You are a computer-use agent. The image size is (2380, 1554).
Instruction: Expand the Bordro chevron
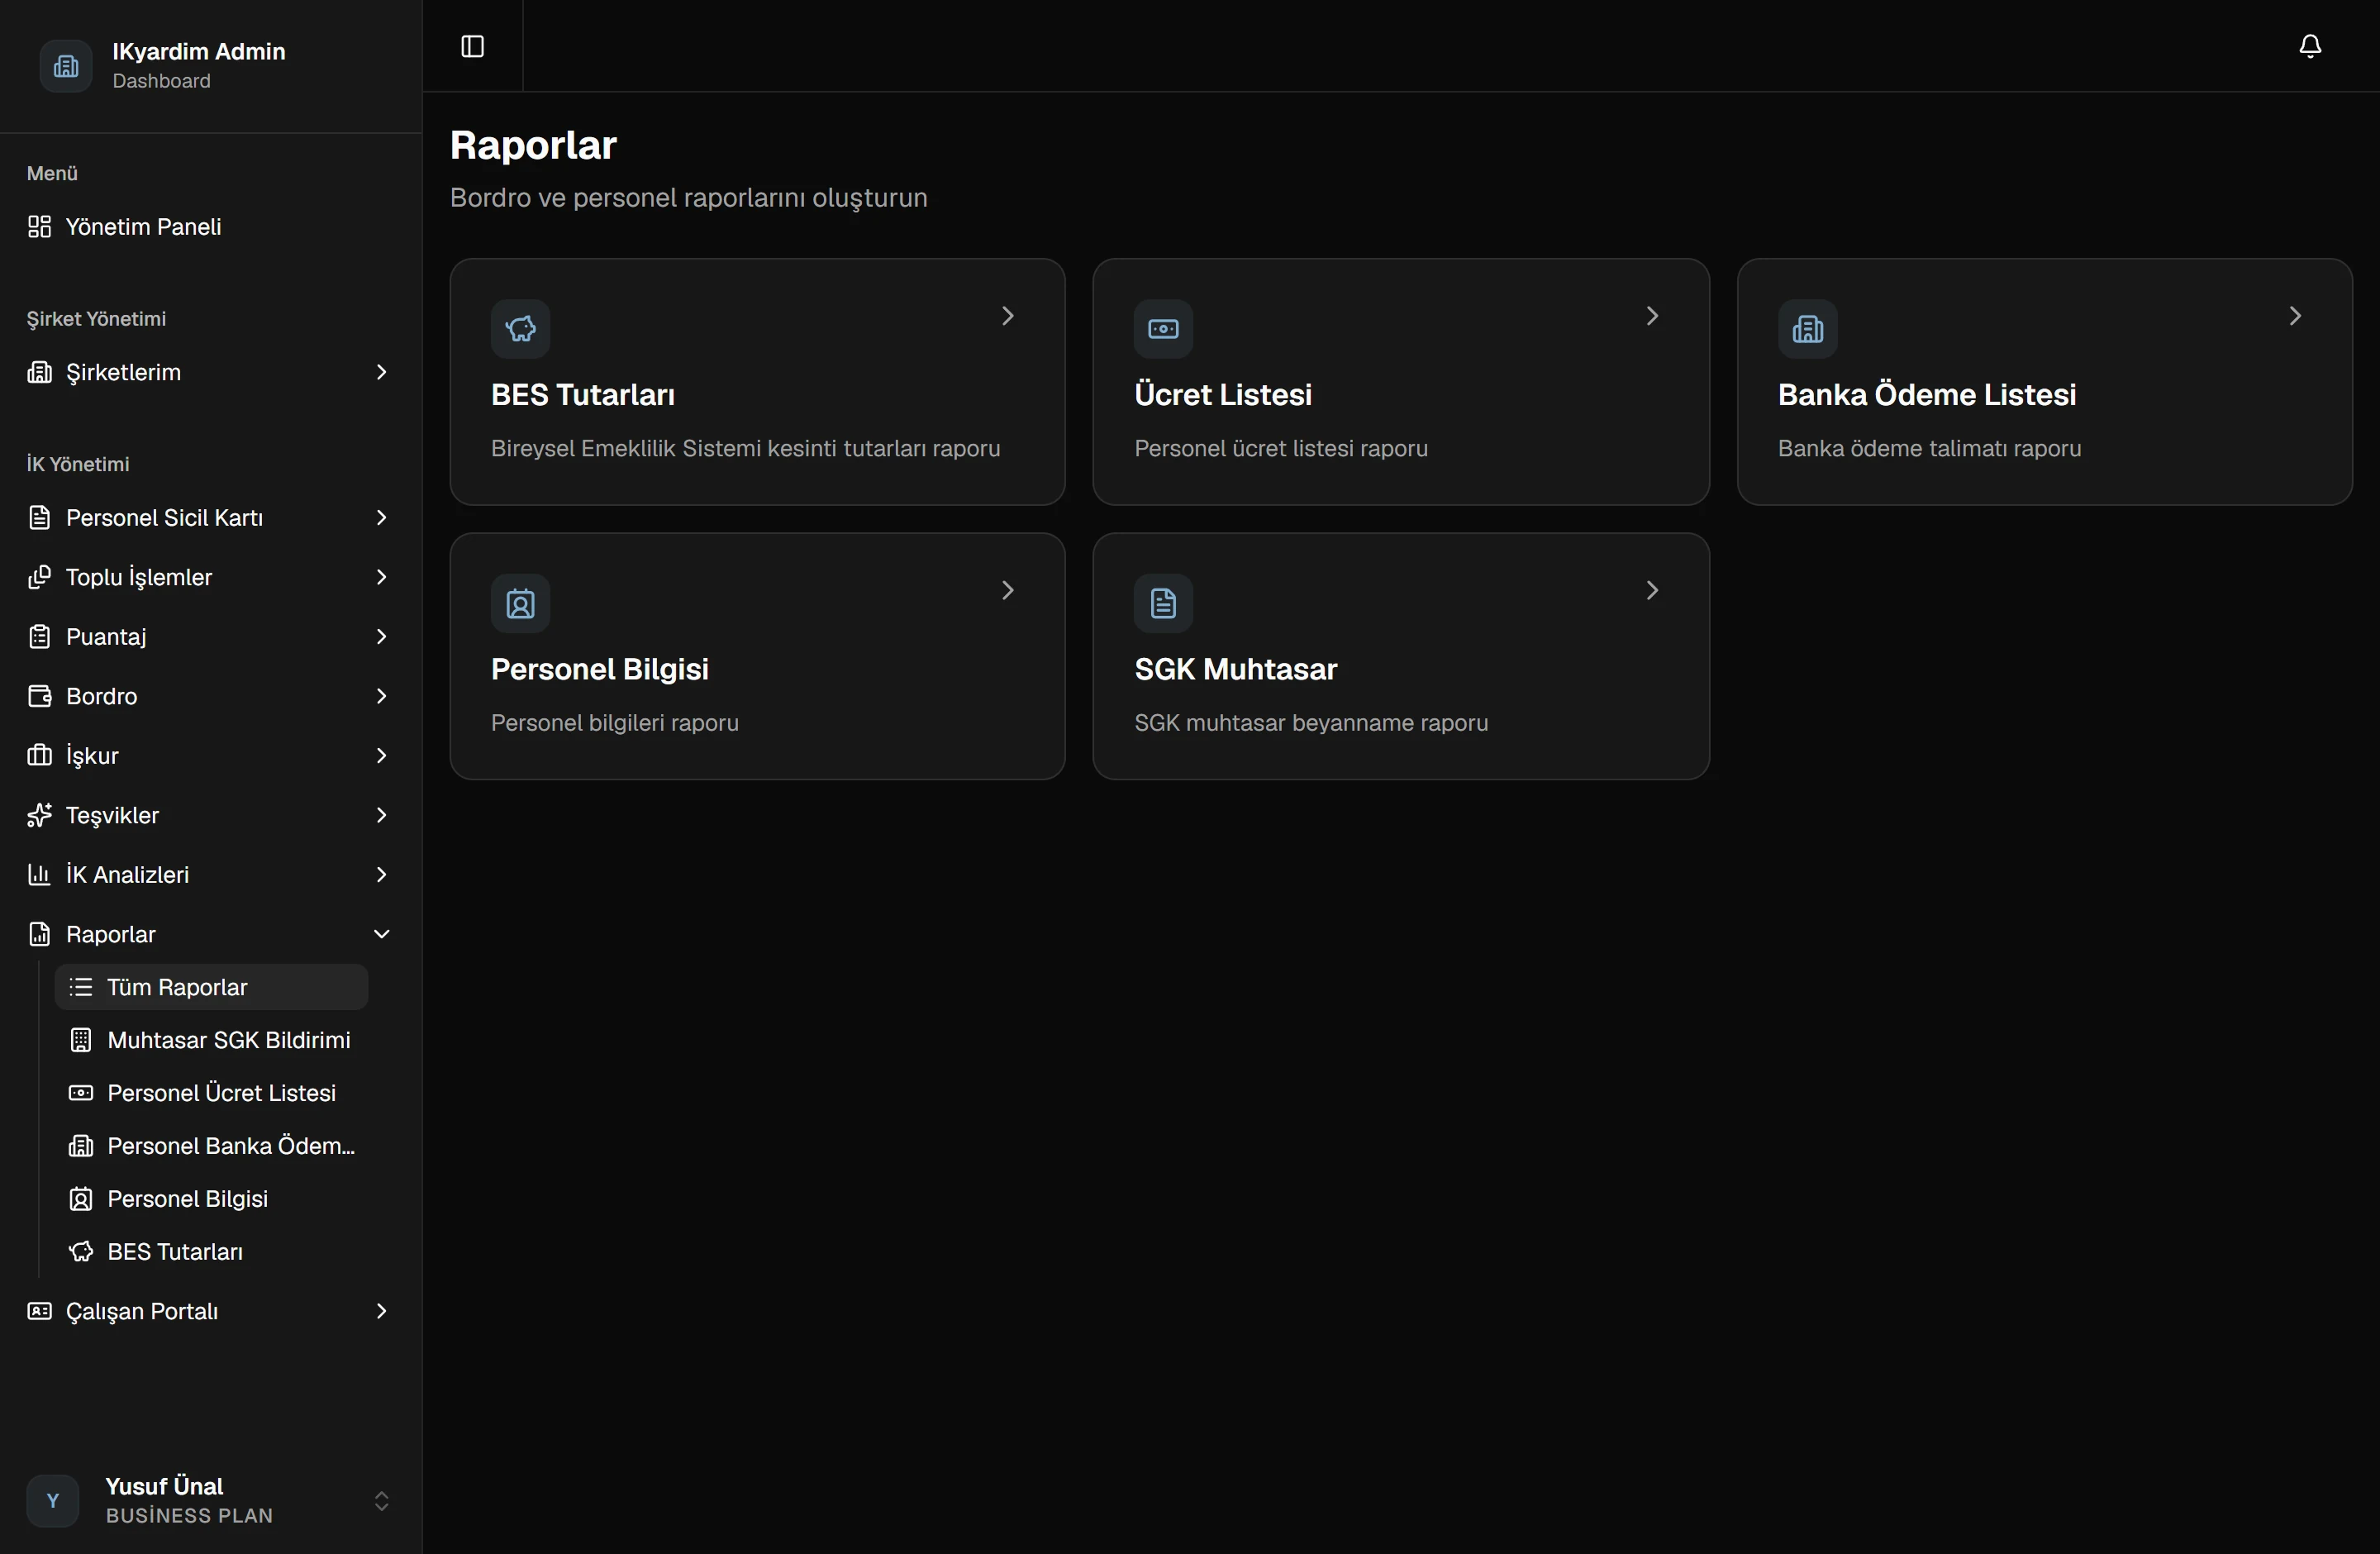(x=381, y=696)
